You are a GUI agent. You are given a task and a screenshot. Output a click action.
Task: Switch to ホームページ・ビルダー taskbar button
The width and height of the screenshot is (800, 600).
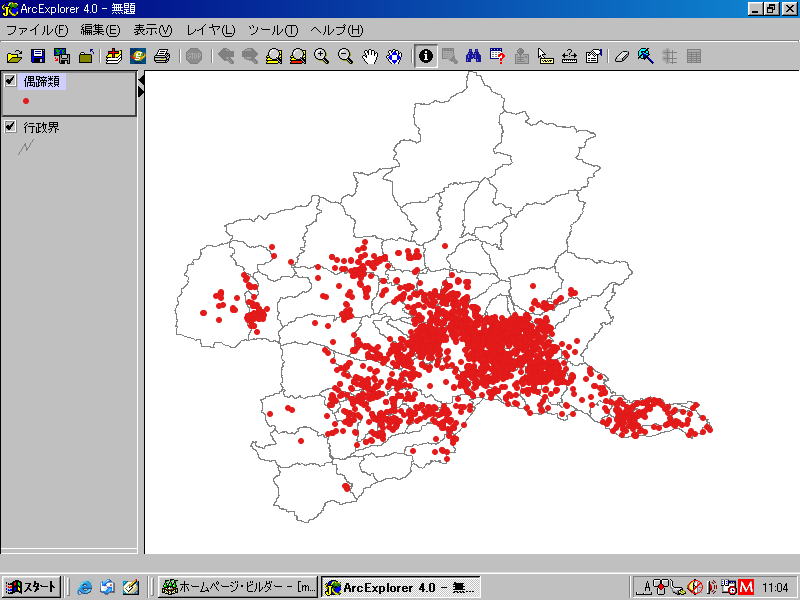(x=239, y=587)
